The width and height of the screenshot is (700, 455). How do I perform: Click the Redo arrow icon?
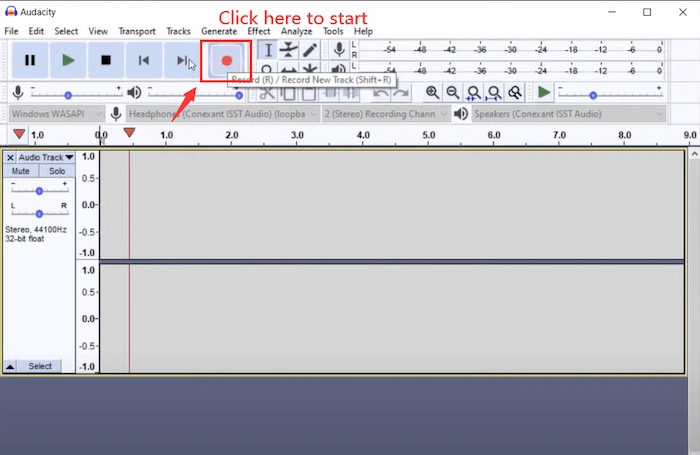pyautogui.click(x=401, y=93)
